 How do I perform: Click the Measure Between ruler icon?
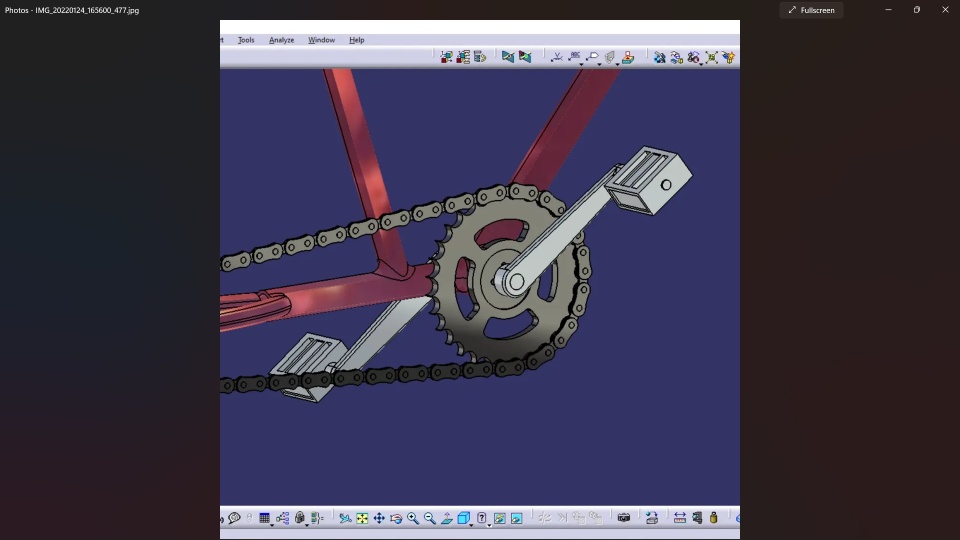tap(680, 518)
